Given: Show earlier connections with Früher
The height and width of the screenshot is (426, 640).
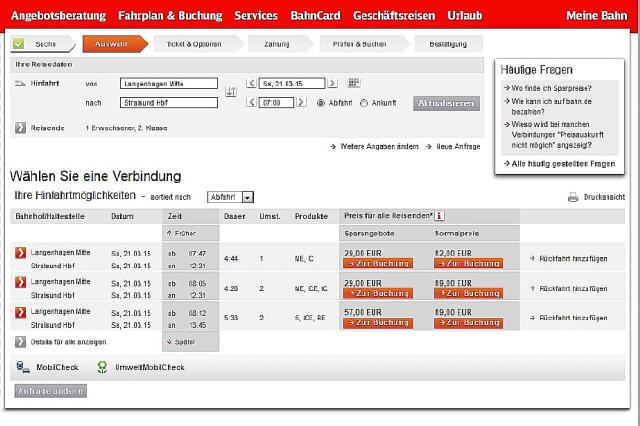Looking at the screenshot, I should click(182, 233).
